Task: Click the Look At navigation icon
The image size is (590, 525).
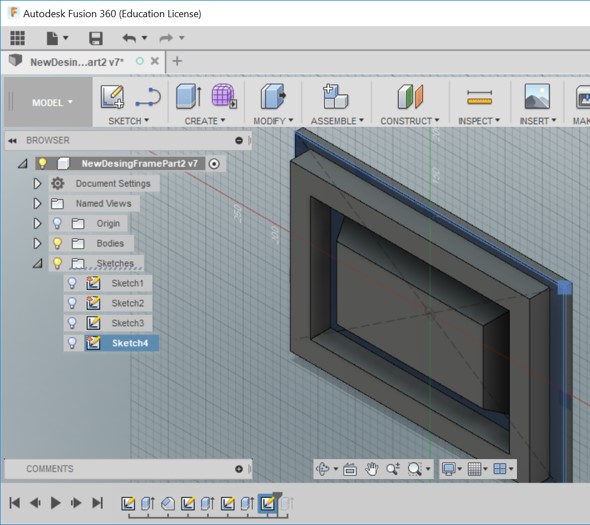Action: (x=350, y=469)
